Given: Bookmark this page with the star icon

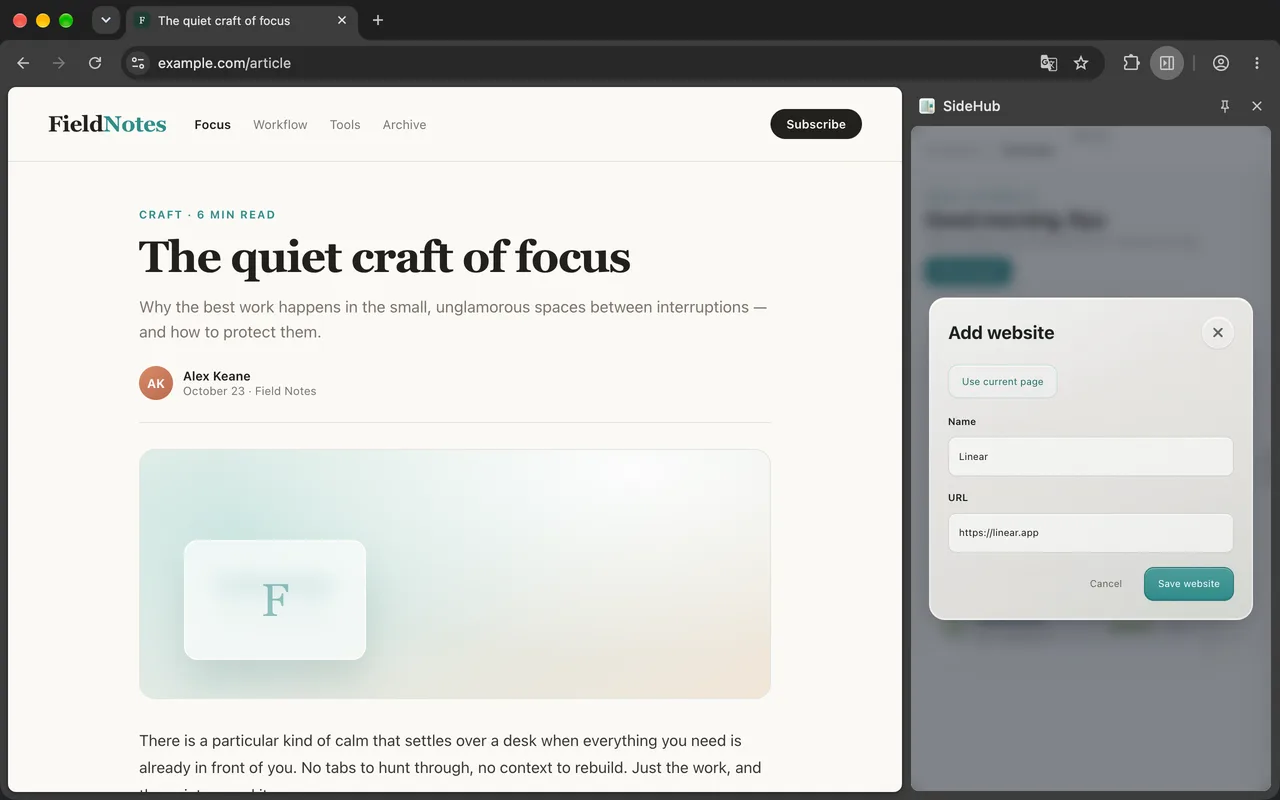Looking at the screenshot, I should [x=1081, y=63].
